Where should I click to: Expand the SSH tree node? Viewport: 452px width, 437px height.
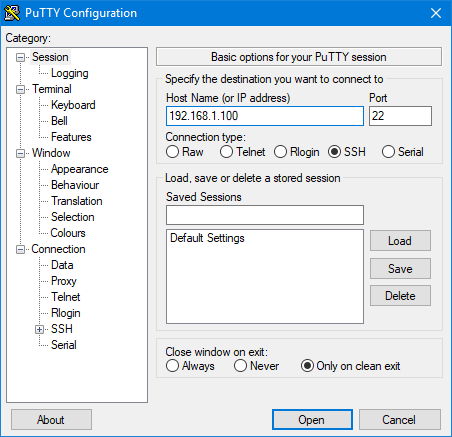click(x=40, y=330)
